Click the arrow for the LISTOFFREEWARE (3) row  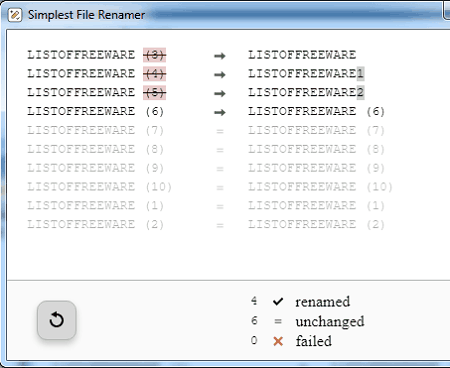[220, 55]
